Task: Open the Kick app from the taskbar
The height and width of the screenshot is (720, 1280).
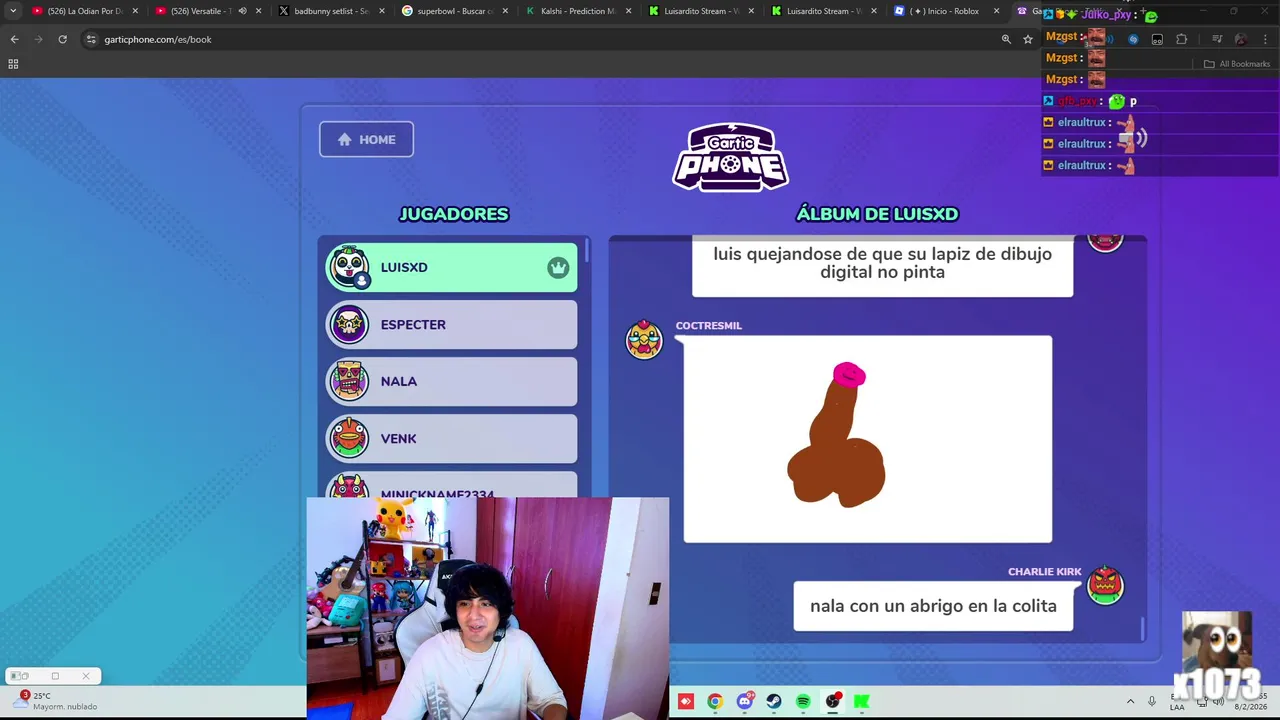Action: pos(862,702)
